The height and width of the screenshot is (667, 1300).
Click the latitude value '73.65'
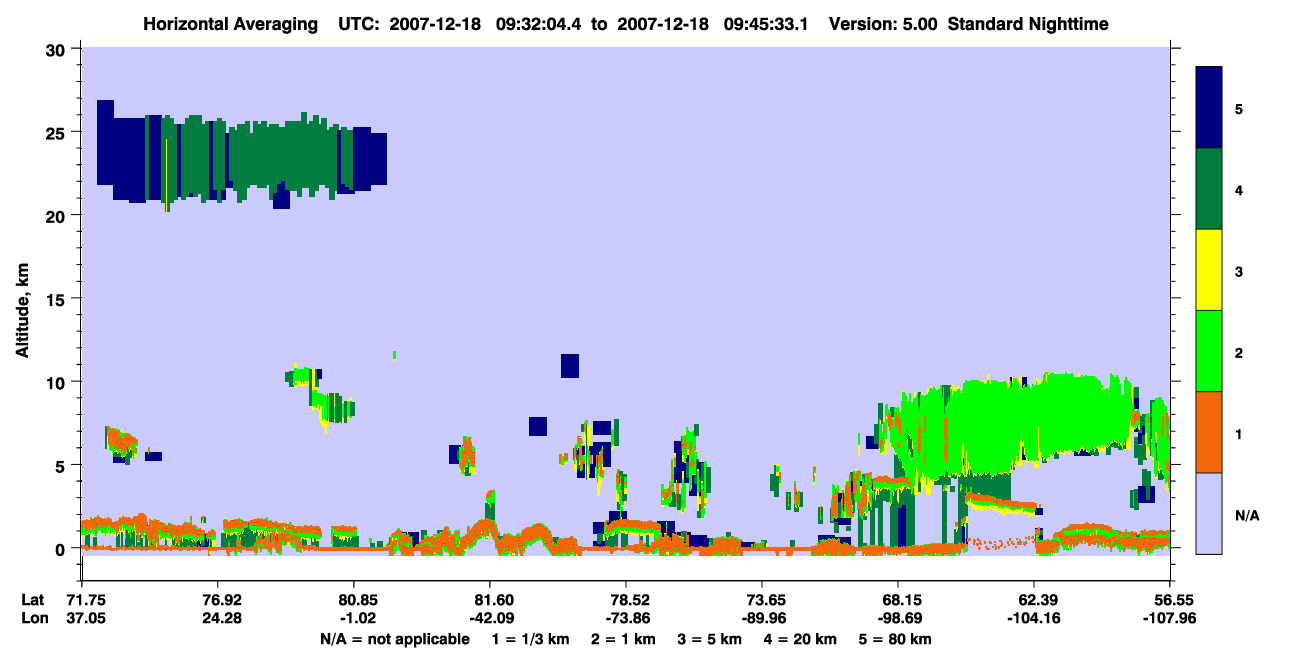pos(763,600)
